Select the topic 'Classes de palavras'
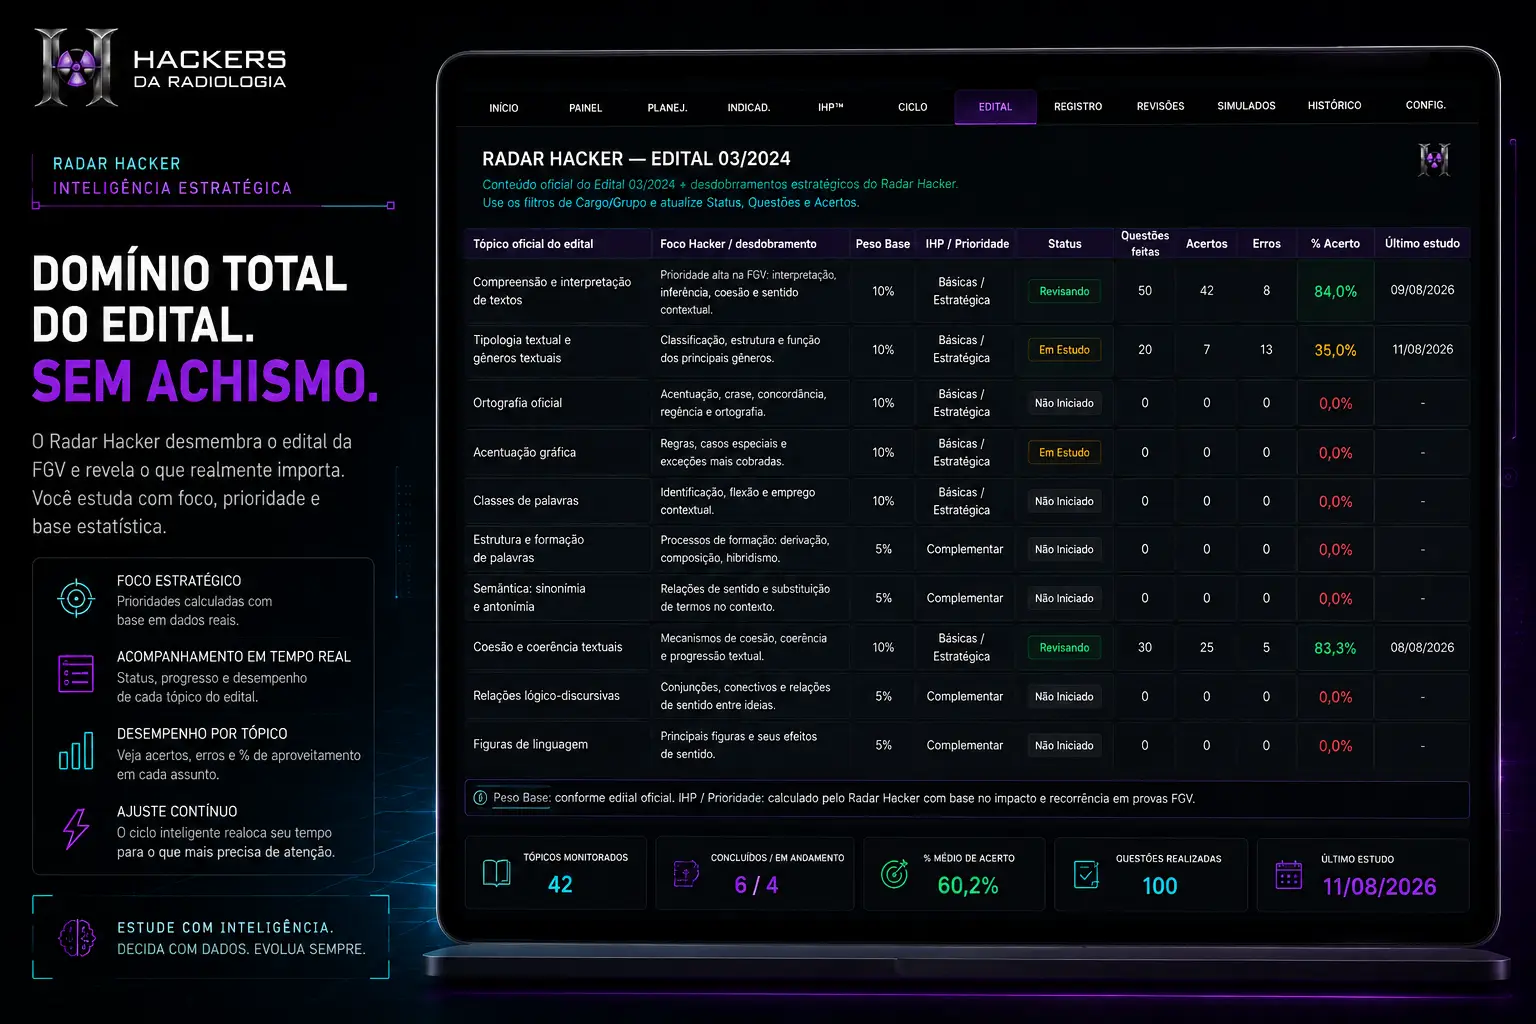 point(525,501)
